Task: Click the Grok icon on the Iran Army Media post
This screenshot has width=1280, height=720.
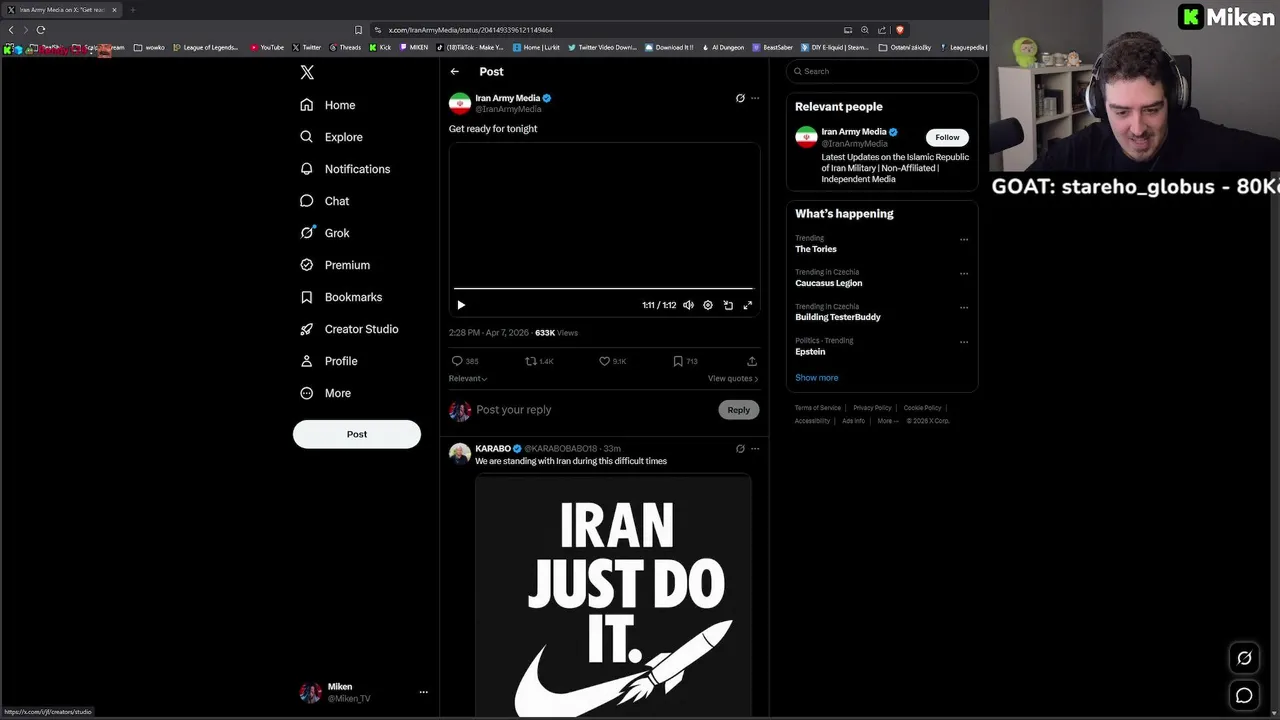Action: 740,98
